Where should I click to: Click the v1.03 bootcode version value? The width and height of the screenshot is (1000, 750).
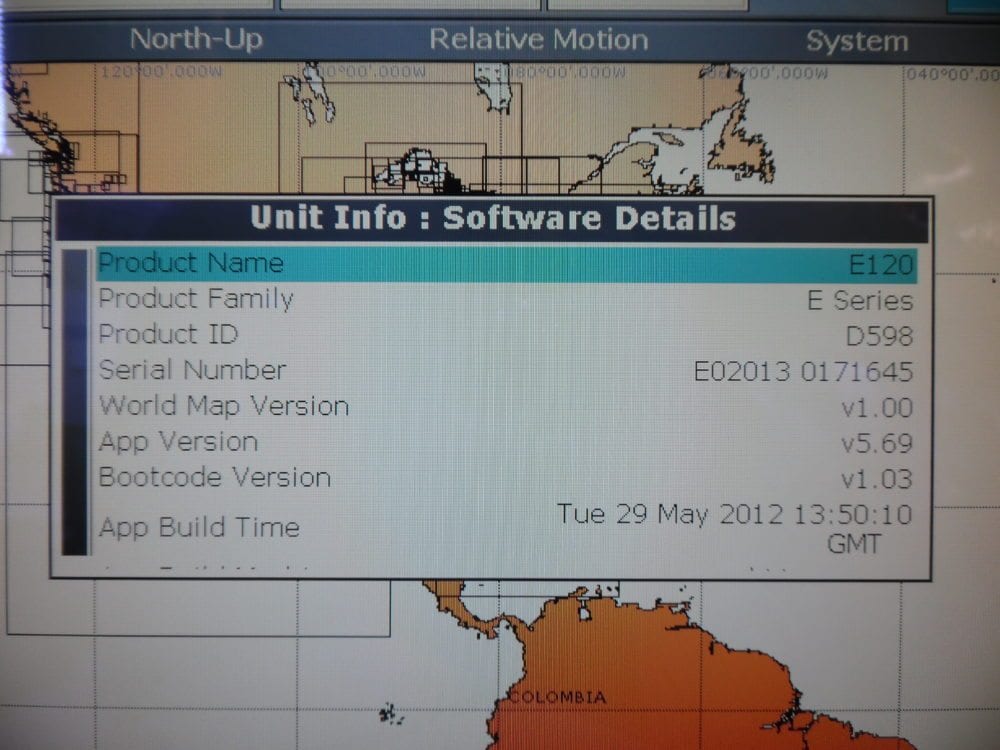click(877, 479)
